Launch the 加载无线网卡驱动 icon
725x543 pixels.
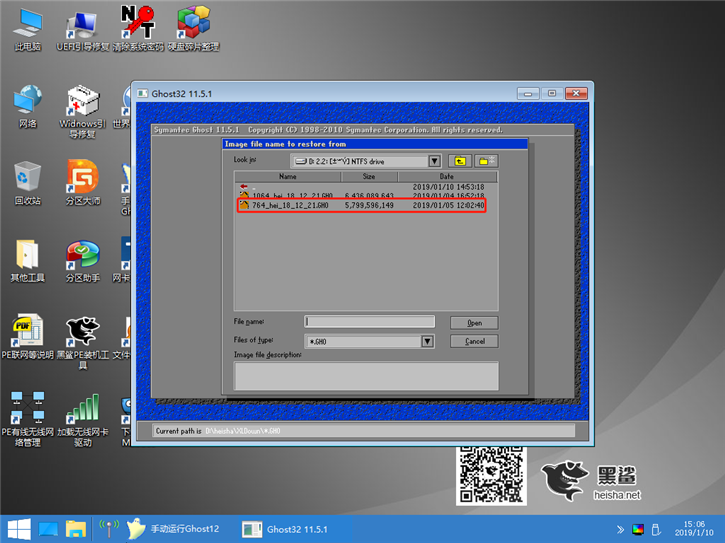(x=82, y=419)
